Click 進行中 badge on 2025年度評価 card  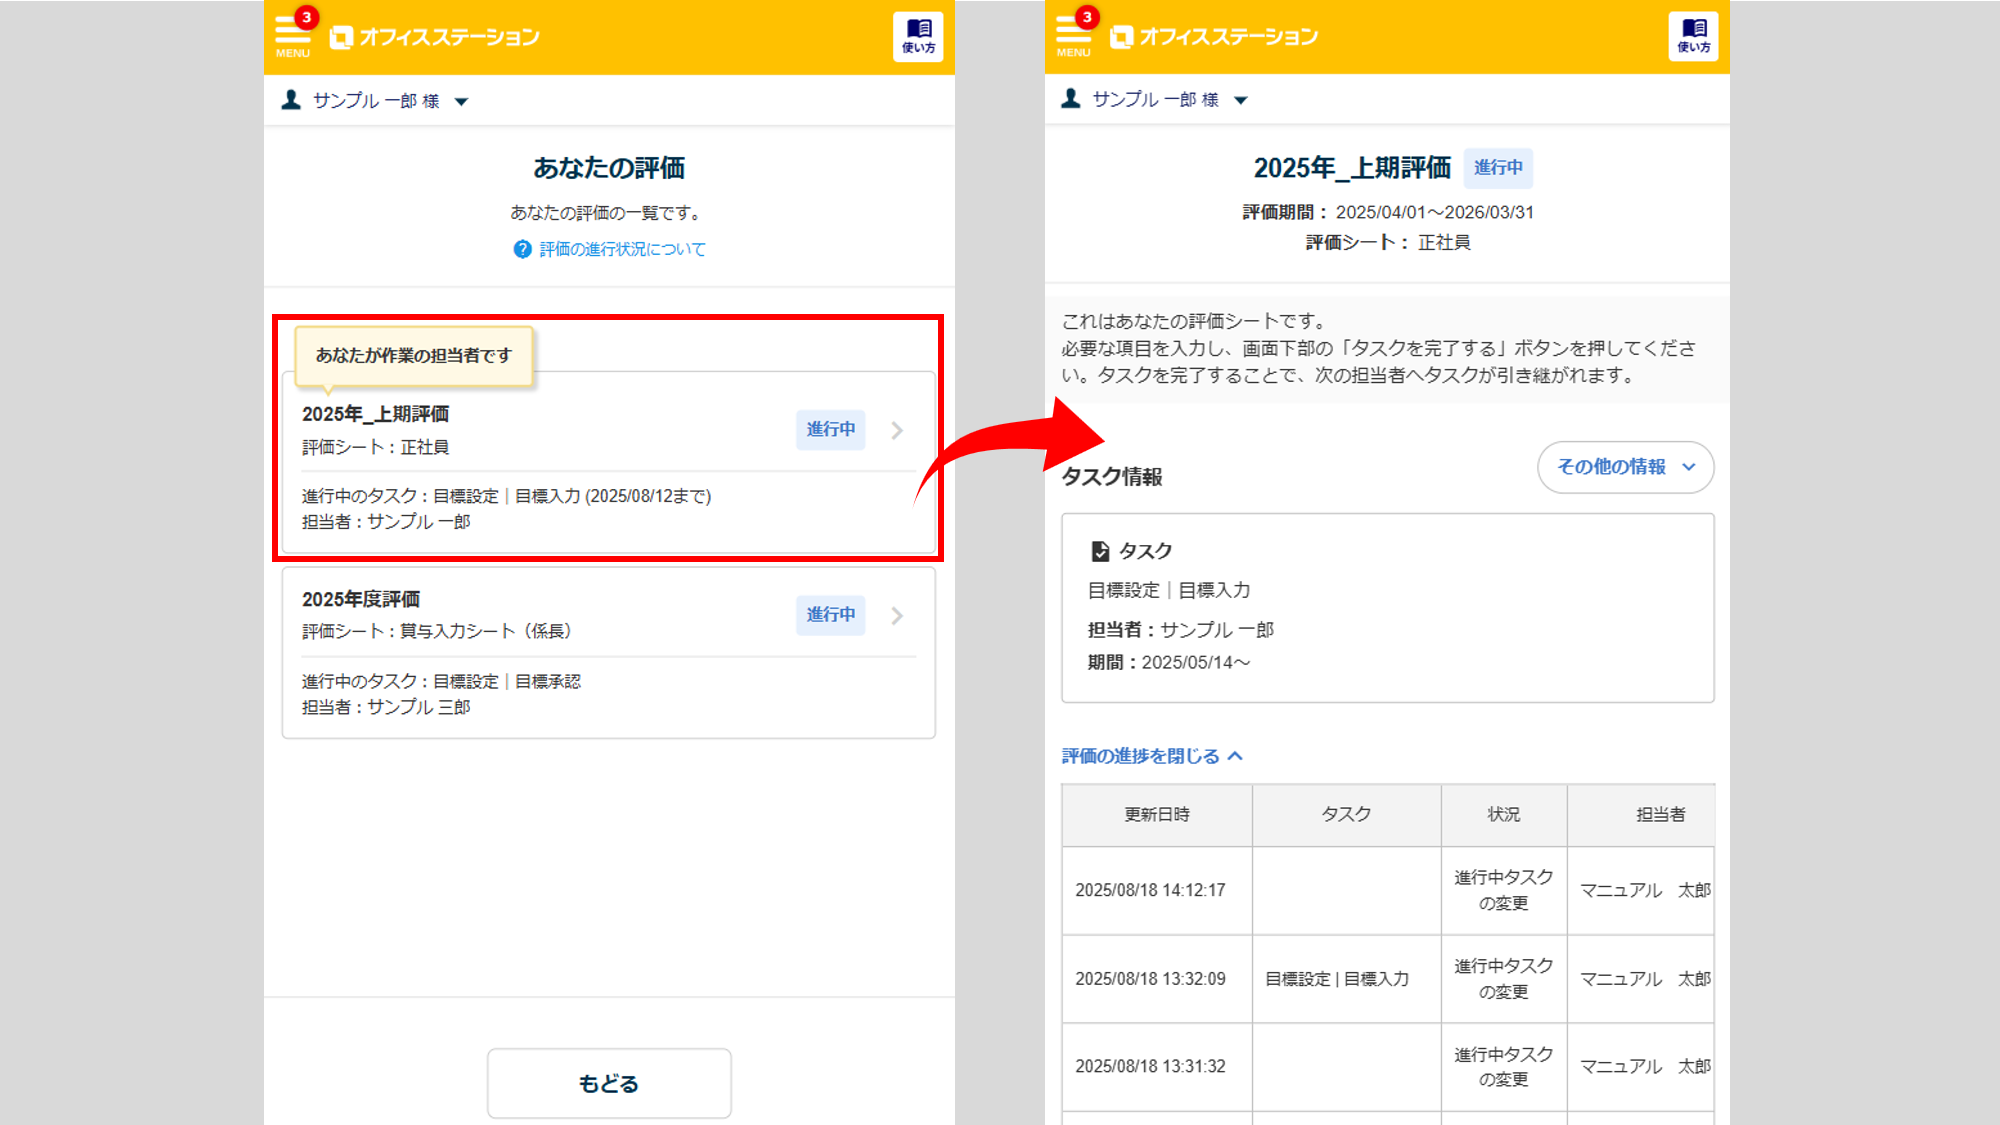tap(831, 614)
